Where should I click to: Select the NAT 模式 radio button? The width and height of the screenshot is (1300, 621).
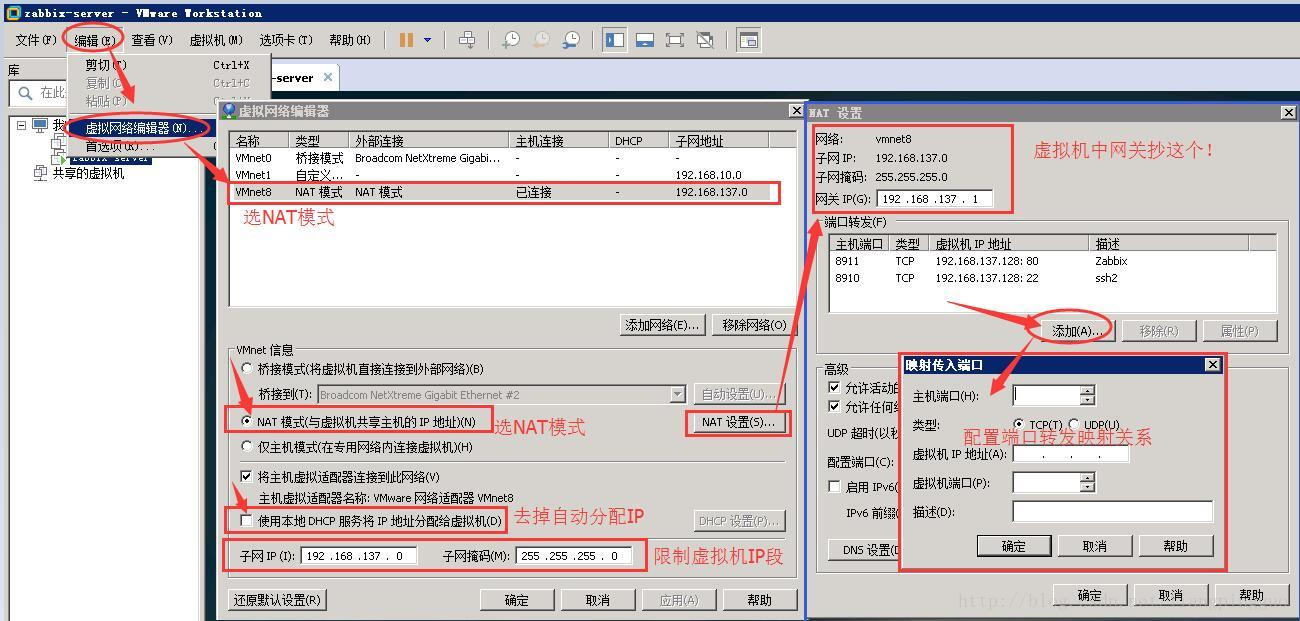coord(247,422)
